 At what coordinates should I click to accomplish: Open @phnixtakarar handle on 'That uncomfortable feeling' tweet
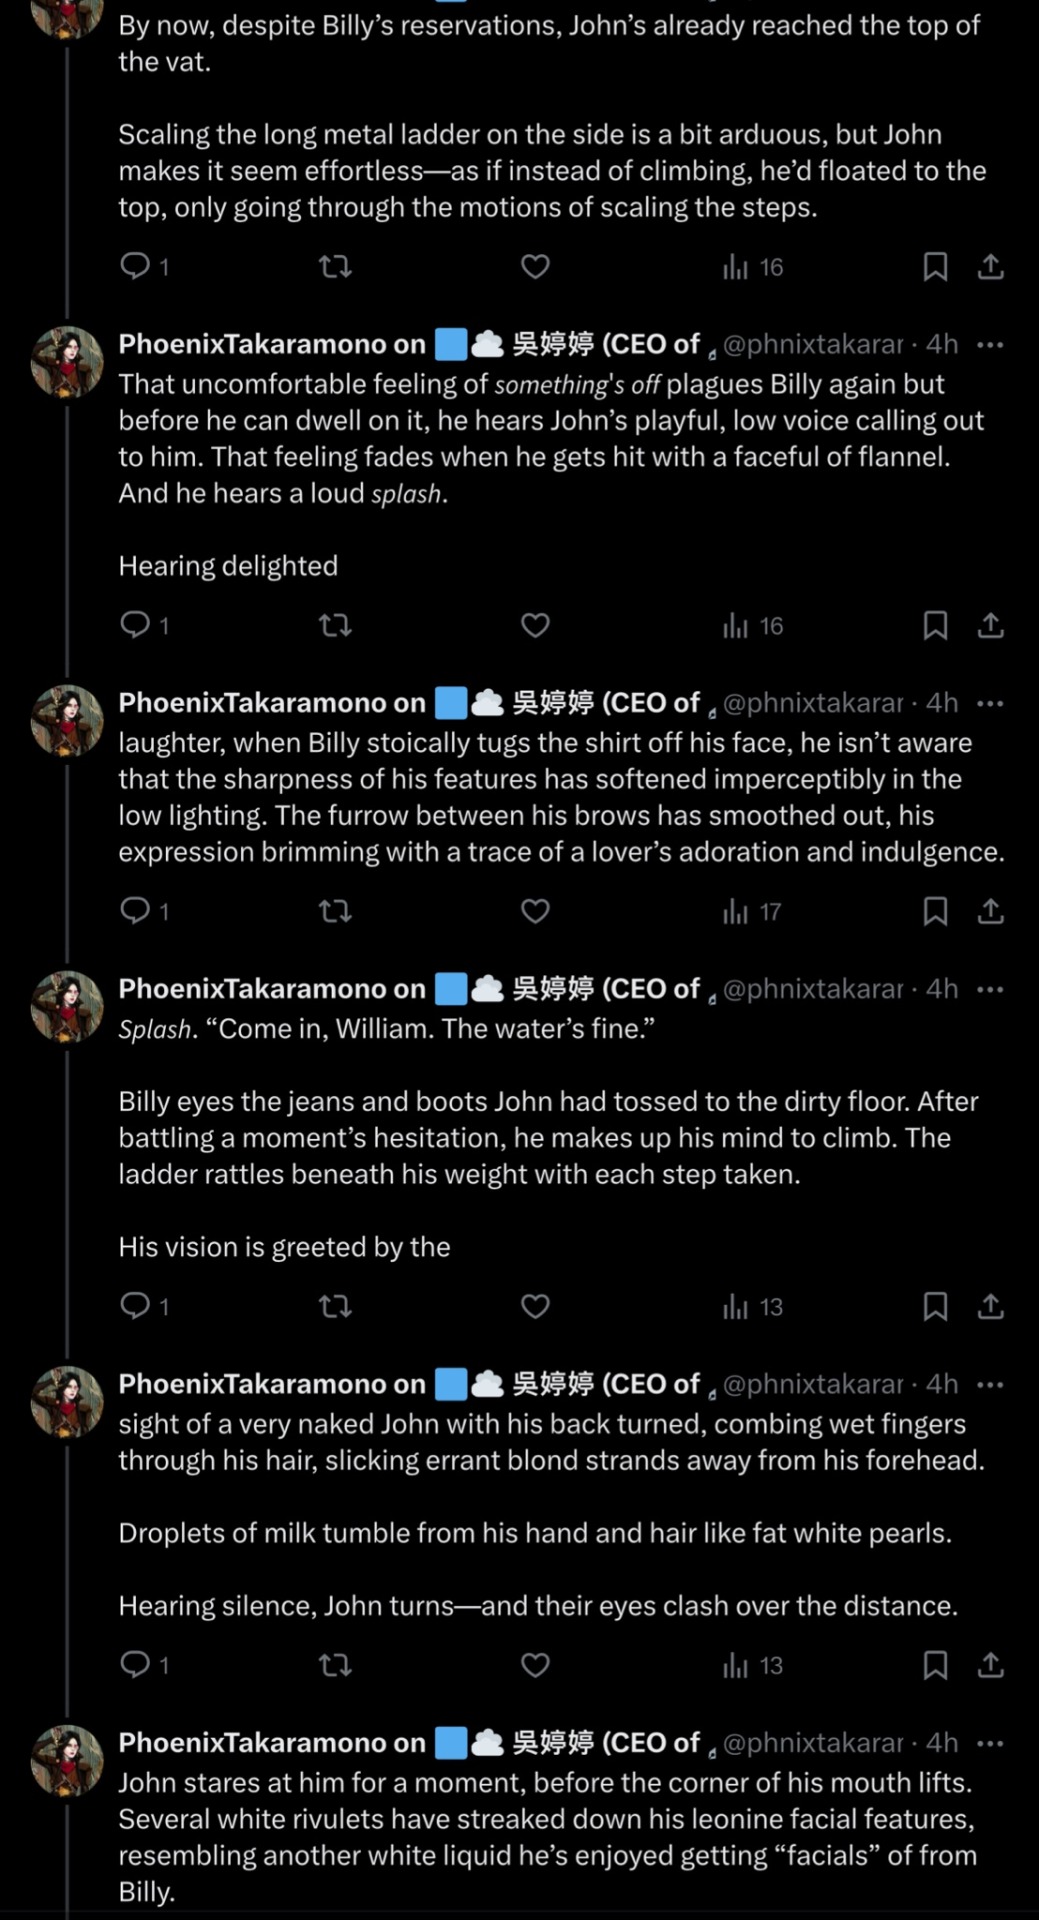[x=812, y=345]
